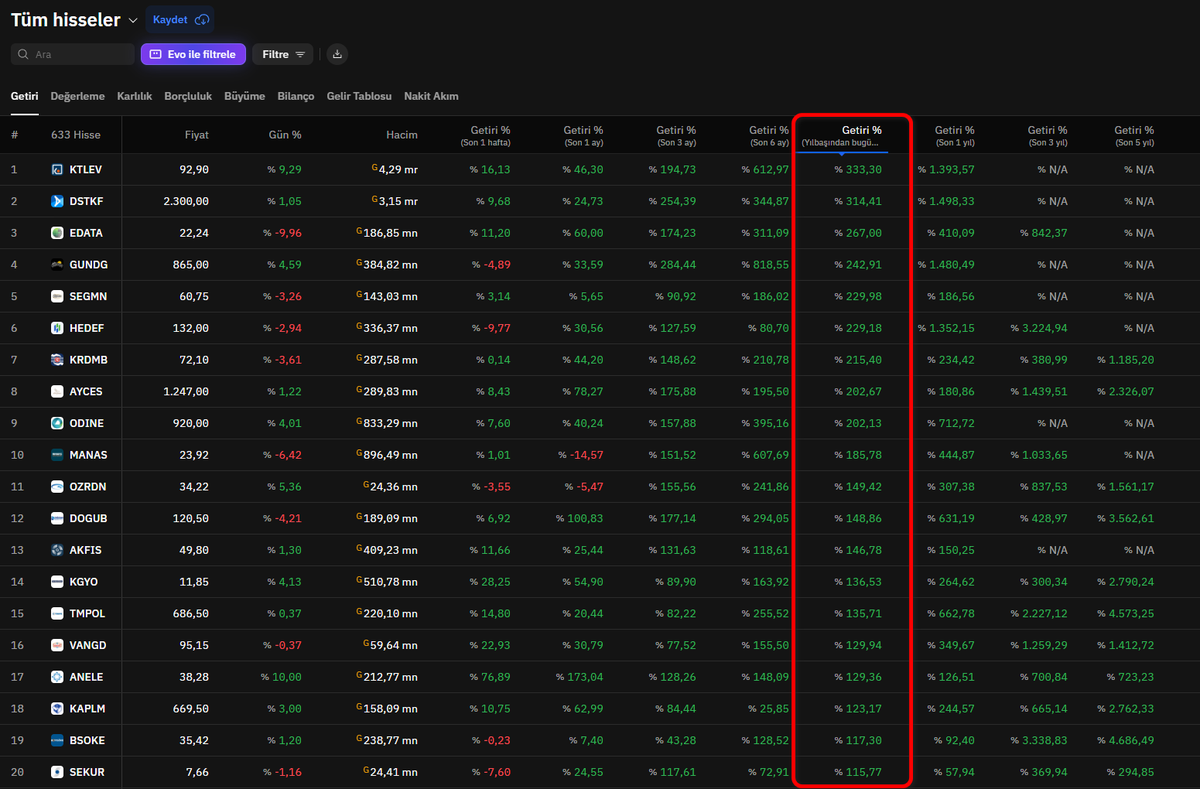Open the Karlılık tab
The width and height of the screenshot is (1200, 789).
135,96
